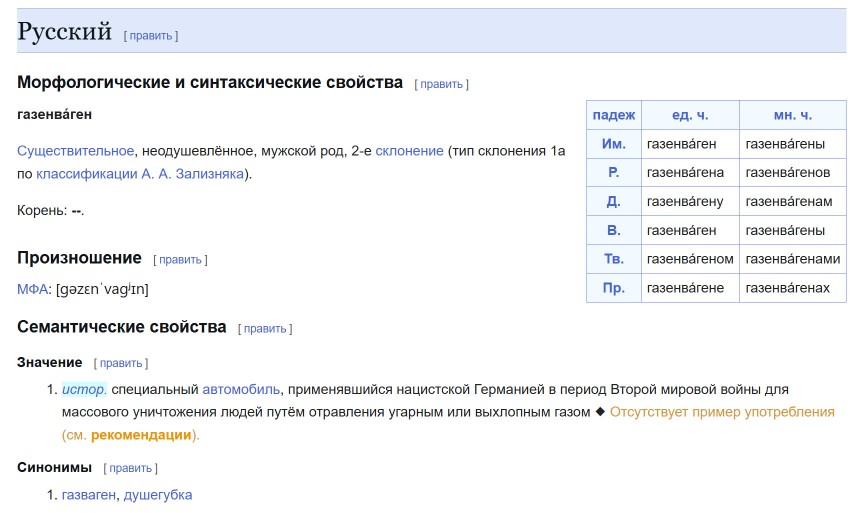Open классификации А. А. Зализняка link
Screen dimensions: 861x513
pyautogui.click(x=140, y=174)
